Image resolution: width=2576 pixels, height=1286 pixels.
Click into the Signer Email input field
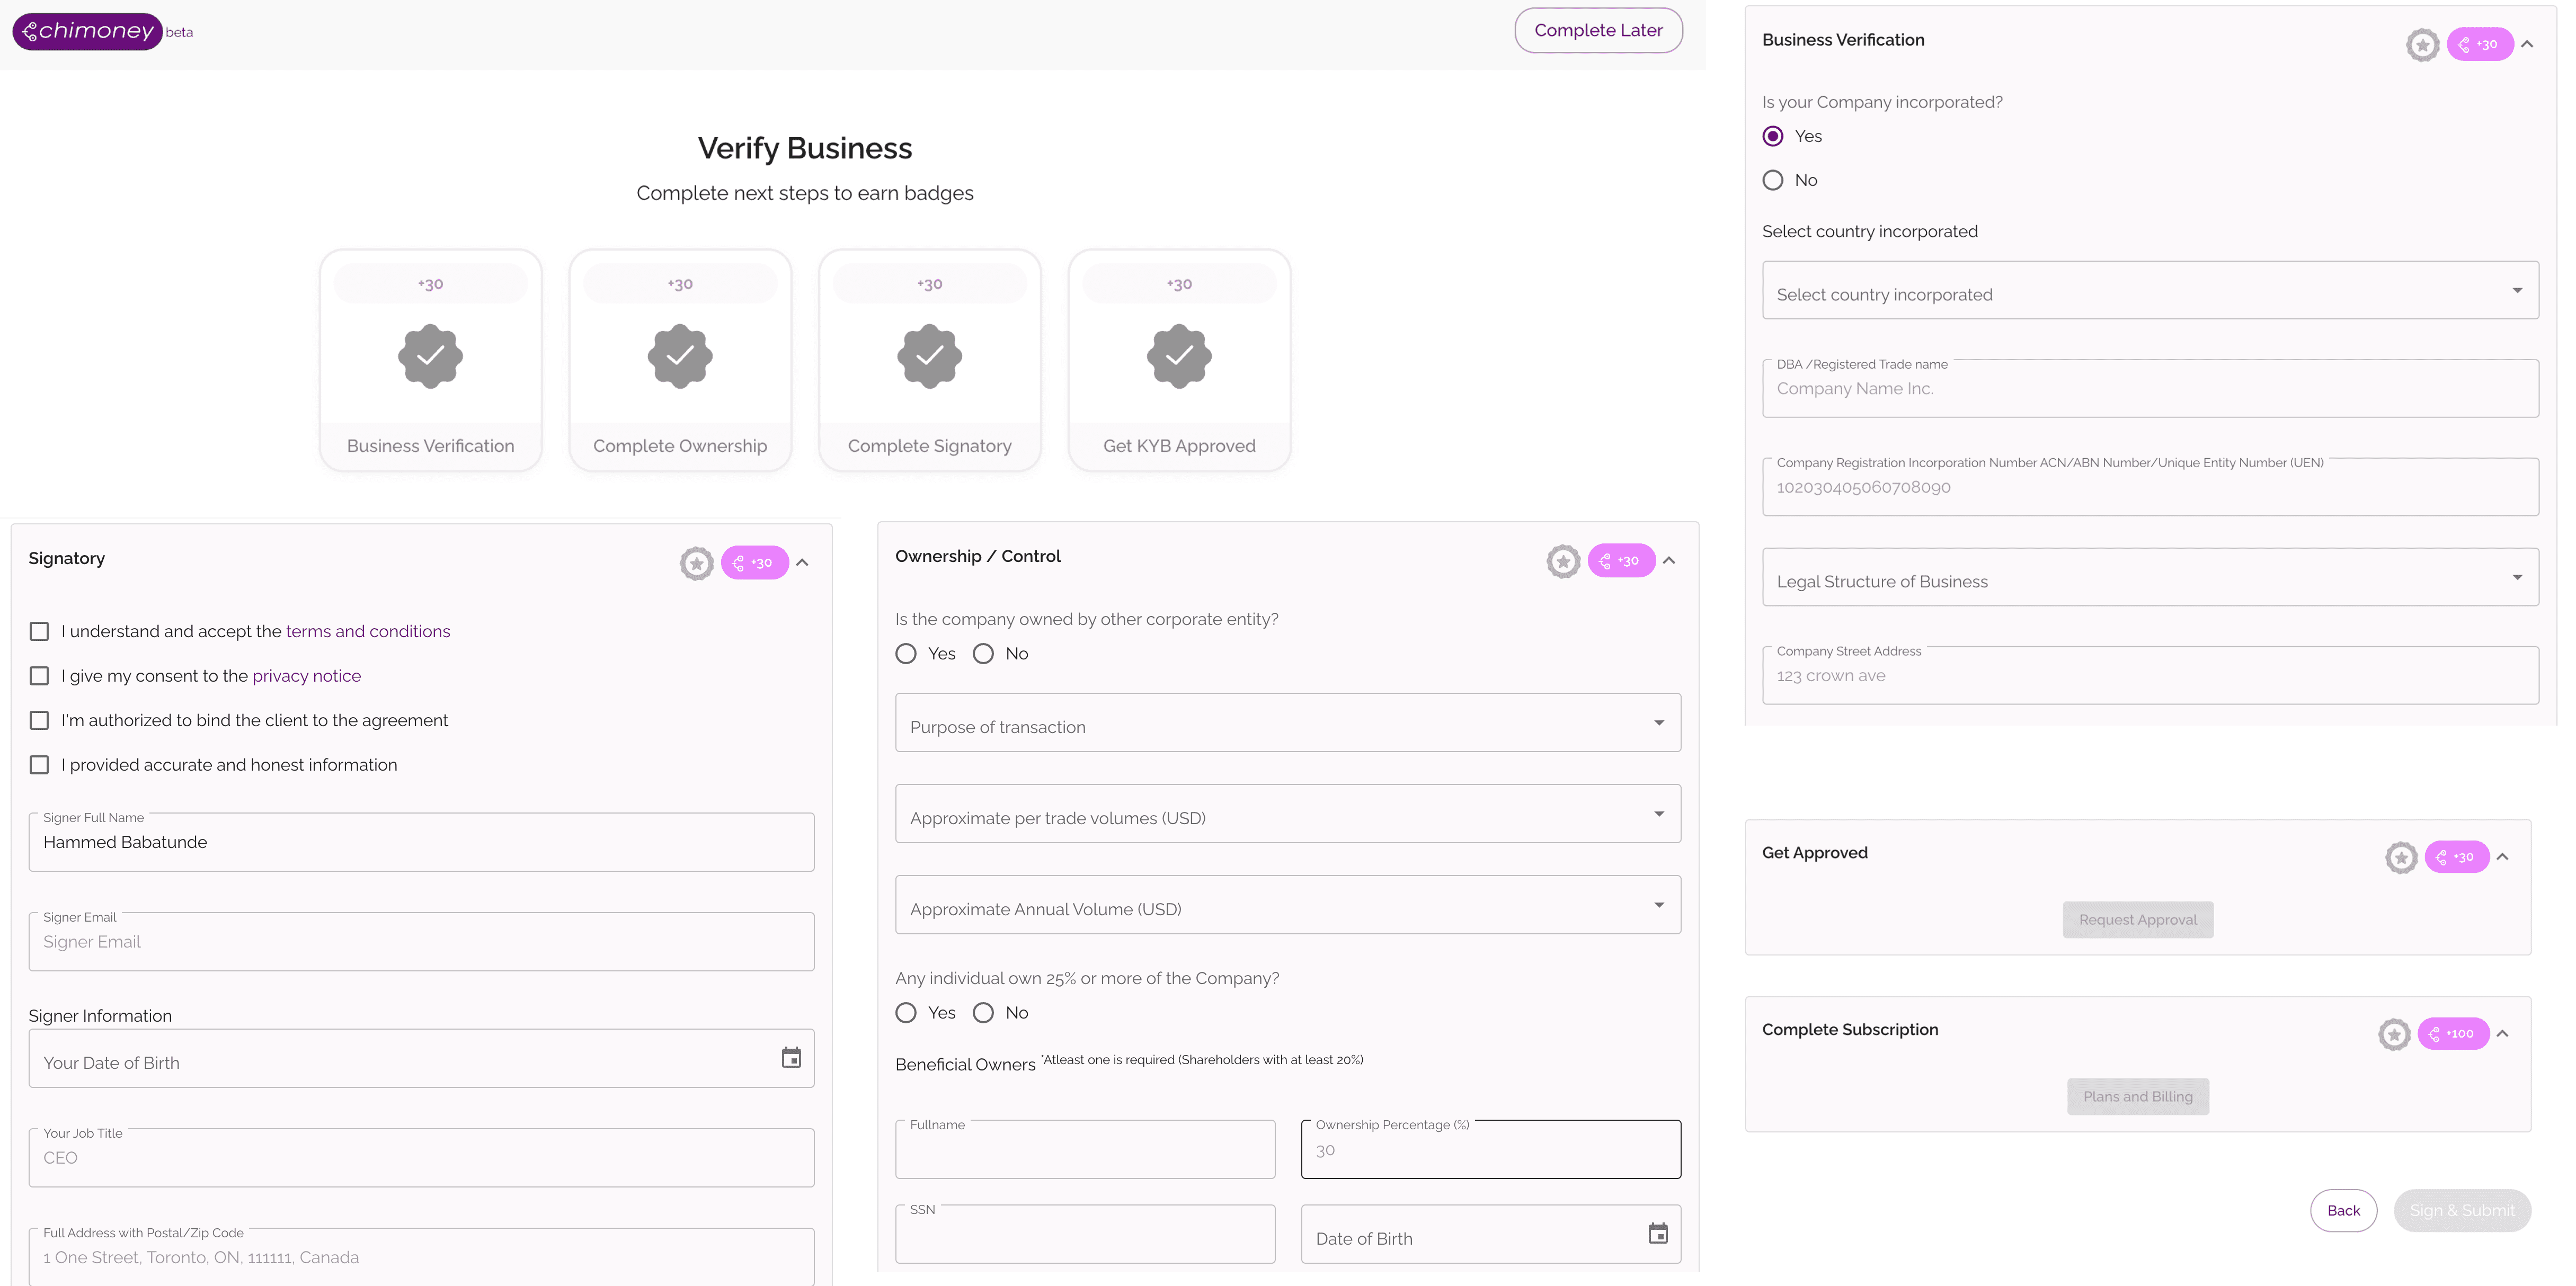(421, 942)
